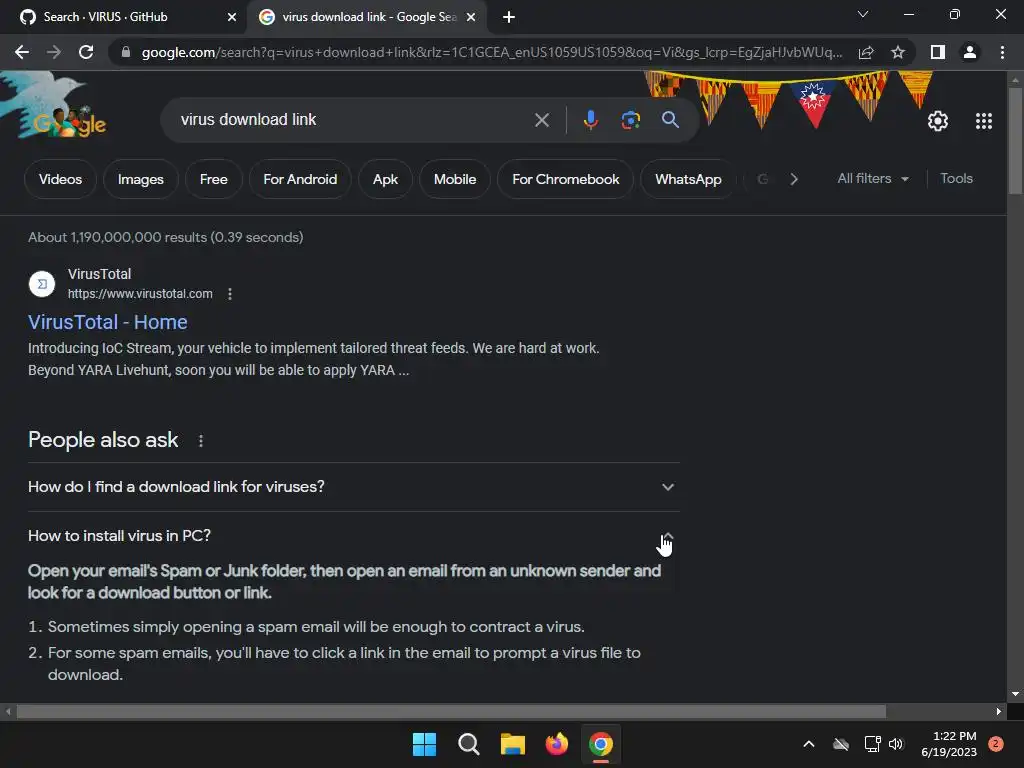This screenshot has width=1024, height=768.
Task: Filter results by Images
Action: tap(140, 179)
